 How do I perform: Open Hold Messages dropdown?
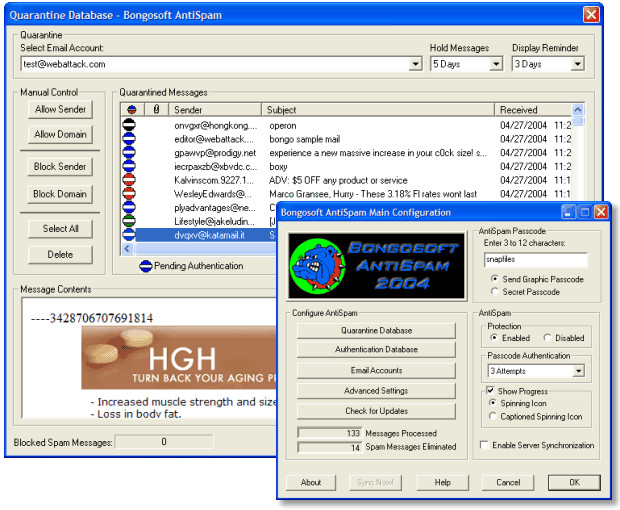[495, 64]
